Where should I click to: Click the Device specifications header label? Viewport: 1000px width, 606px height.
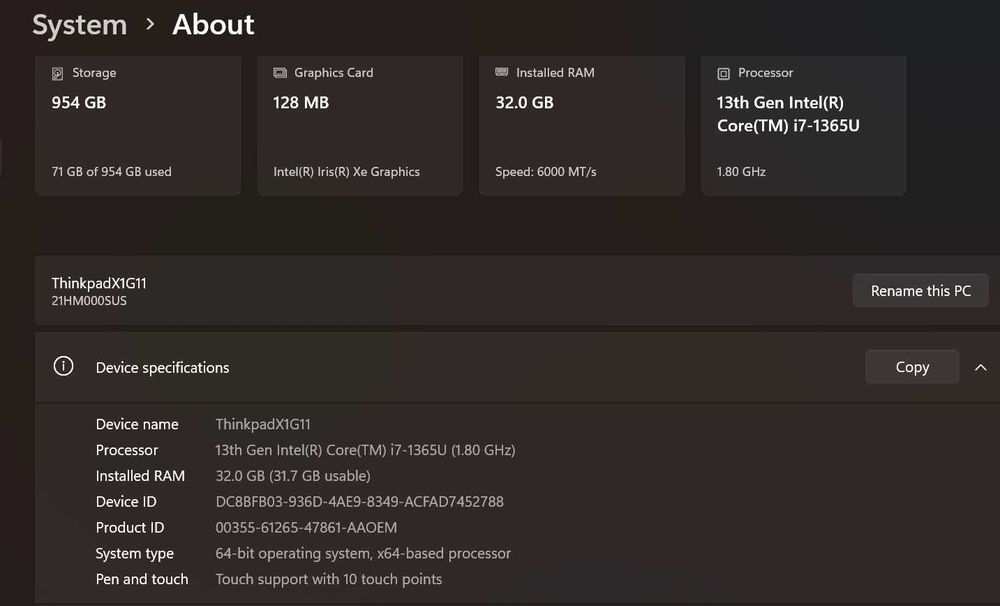click(162, 368)
